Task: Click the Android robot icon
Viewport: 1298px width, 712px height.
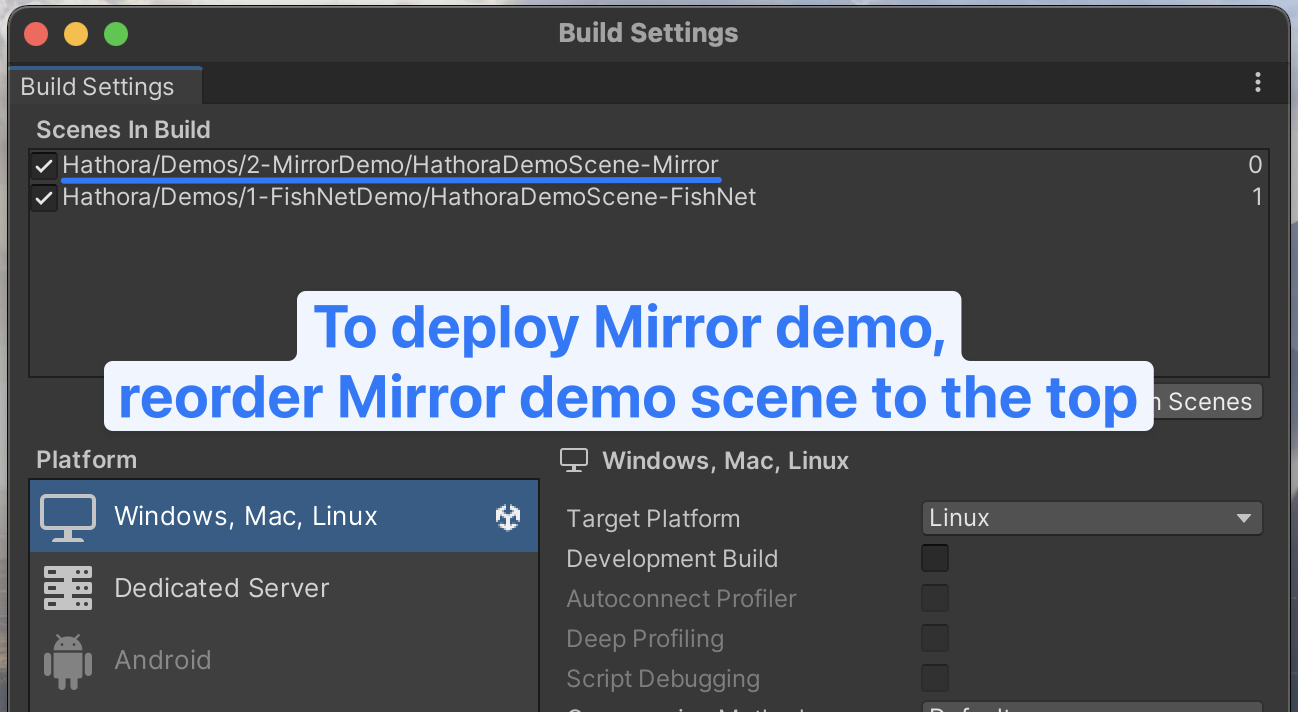Action: (68, 660)
